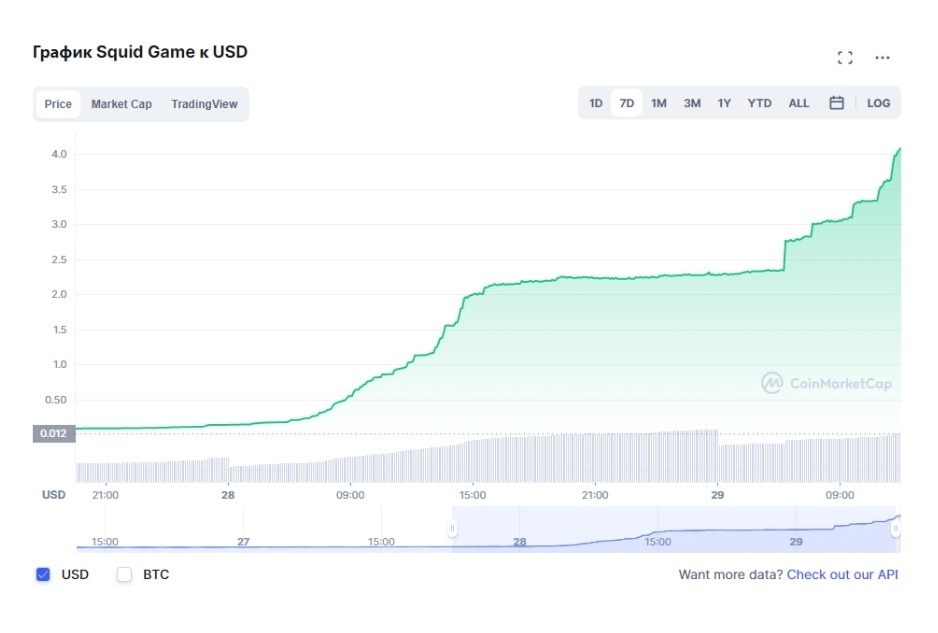Select the 1D time range

(596, 103)
